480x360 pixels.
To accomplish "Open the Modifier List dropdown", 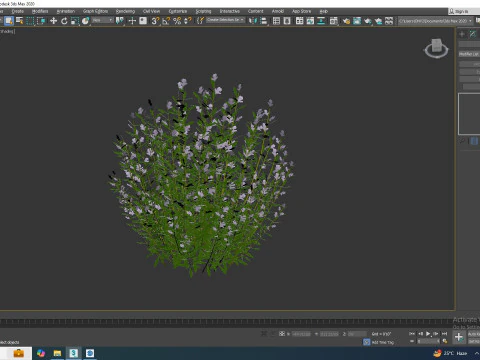I will pos(469,54).
